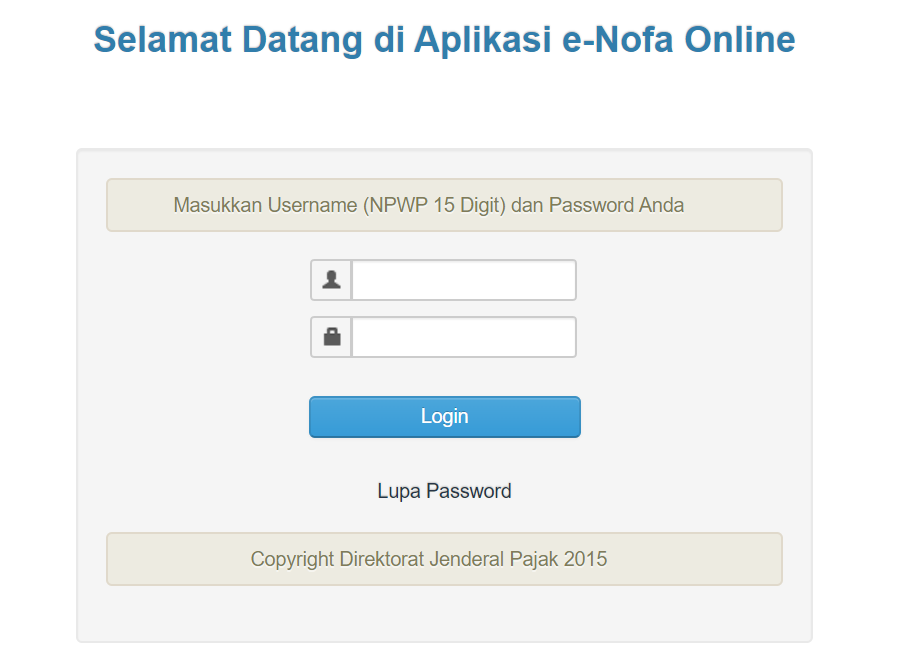Click the footer bar at form bottom
The width and height of the screenshot is (914, 666).
coord(444,559)
